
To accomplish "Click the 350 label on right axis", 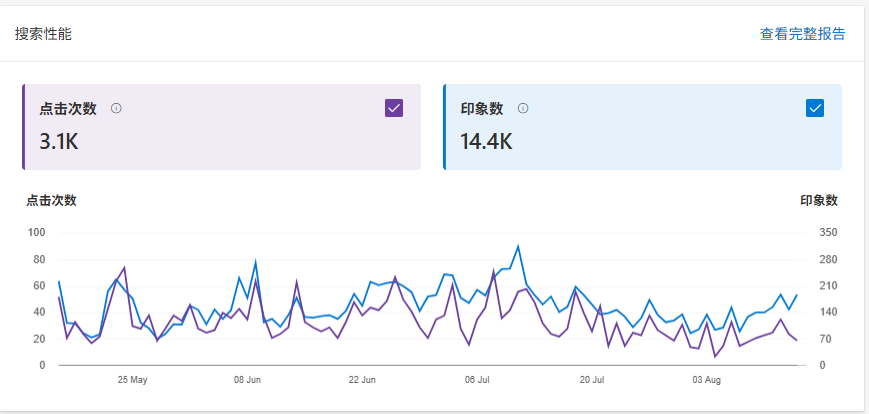I will (x=827, y=233).
